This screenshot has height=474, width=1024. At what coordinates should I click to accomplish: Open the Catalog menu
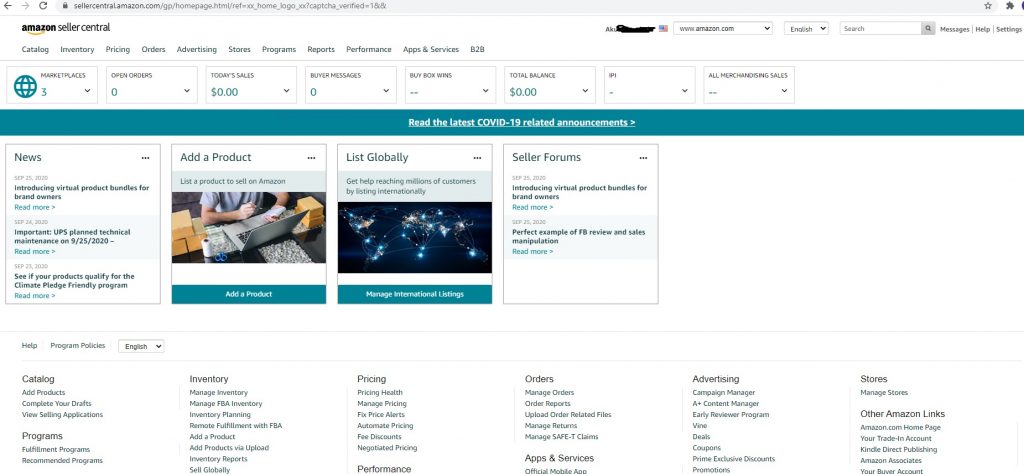35,50
